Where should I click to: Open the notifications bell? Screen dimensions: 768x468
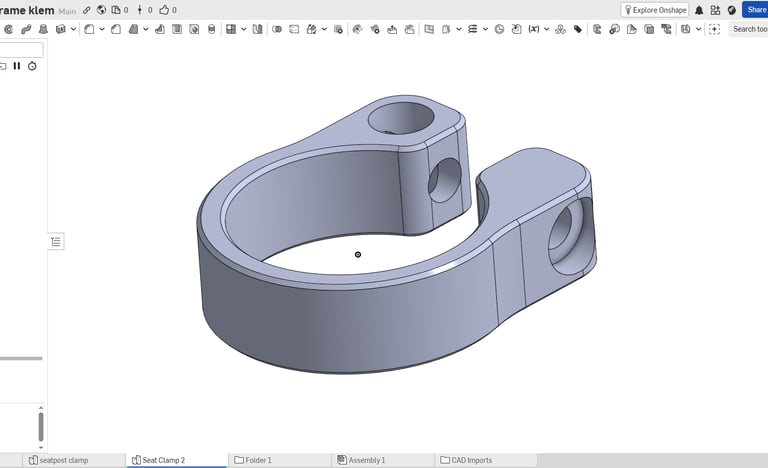699,10
